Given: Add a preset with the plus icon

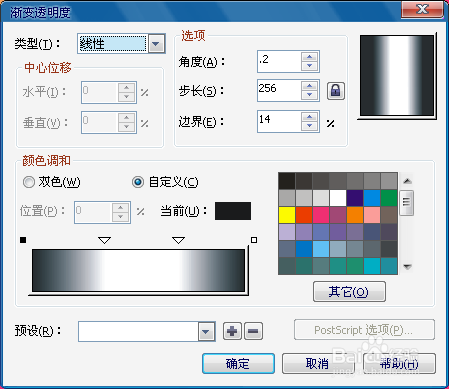Looking at the screenshot, I should pyautogui.click(x=232, y=331).
